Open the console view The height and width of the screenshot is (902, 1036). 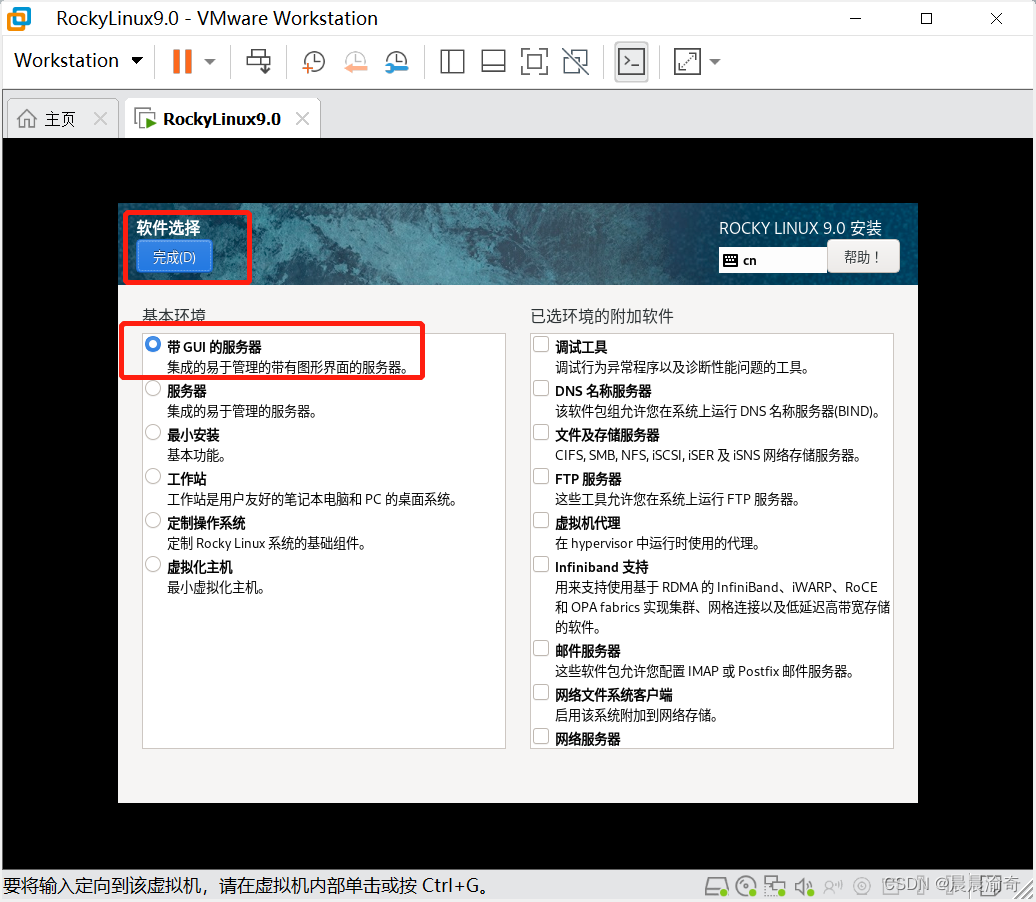tap(631, 62)
